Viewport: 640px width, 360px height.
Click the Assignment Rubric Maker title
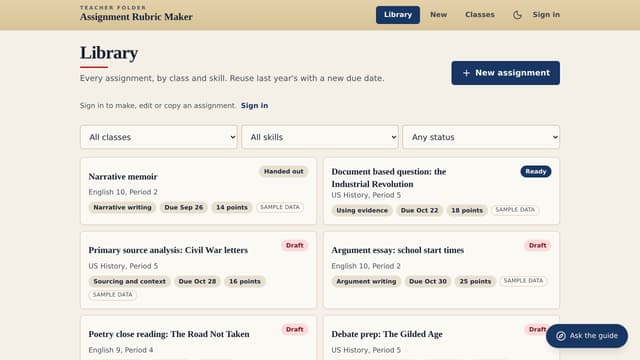[136, 17]
